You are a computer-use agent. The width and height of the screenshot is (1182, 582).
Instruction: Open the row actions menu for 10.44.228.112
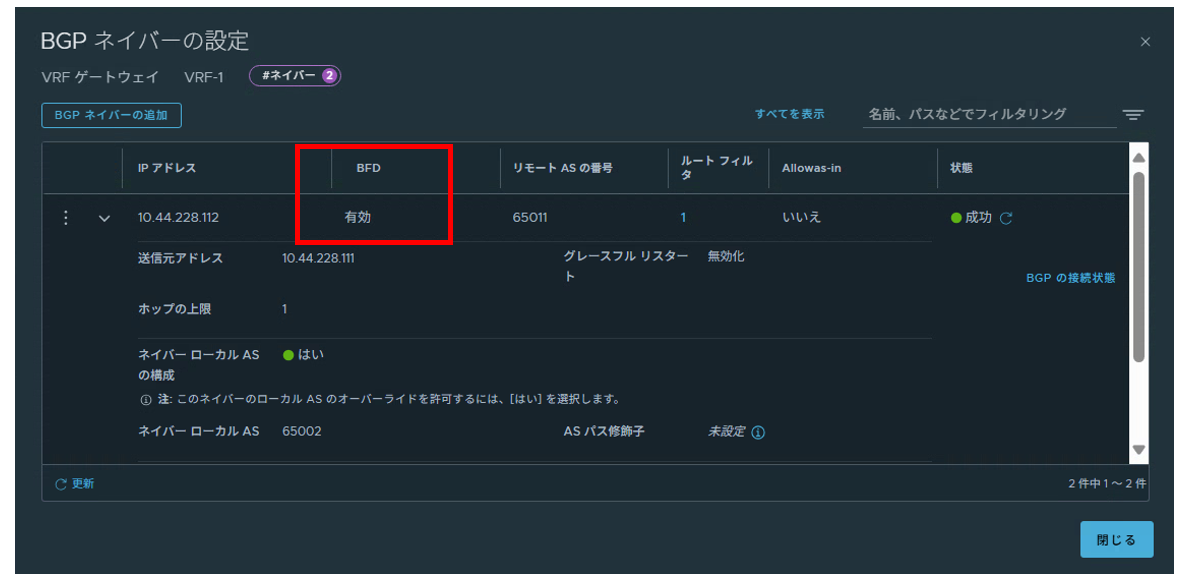(66, 218)
